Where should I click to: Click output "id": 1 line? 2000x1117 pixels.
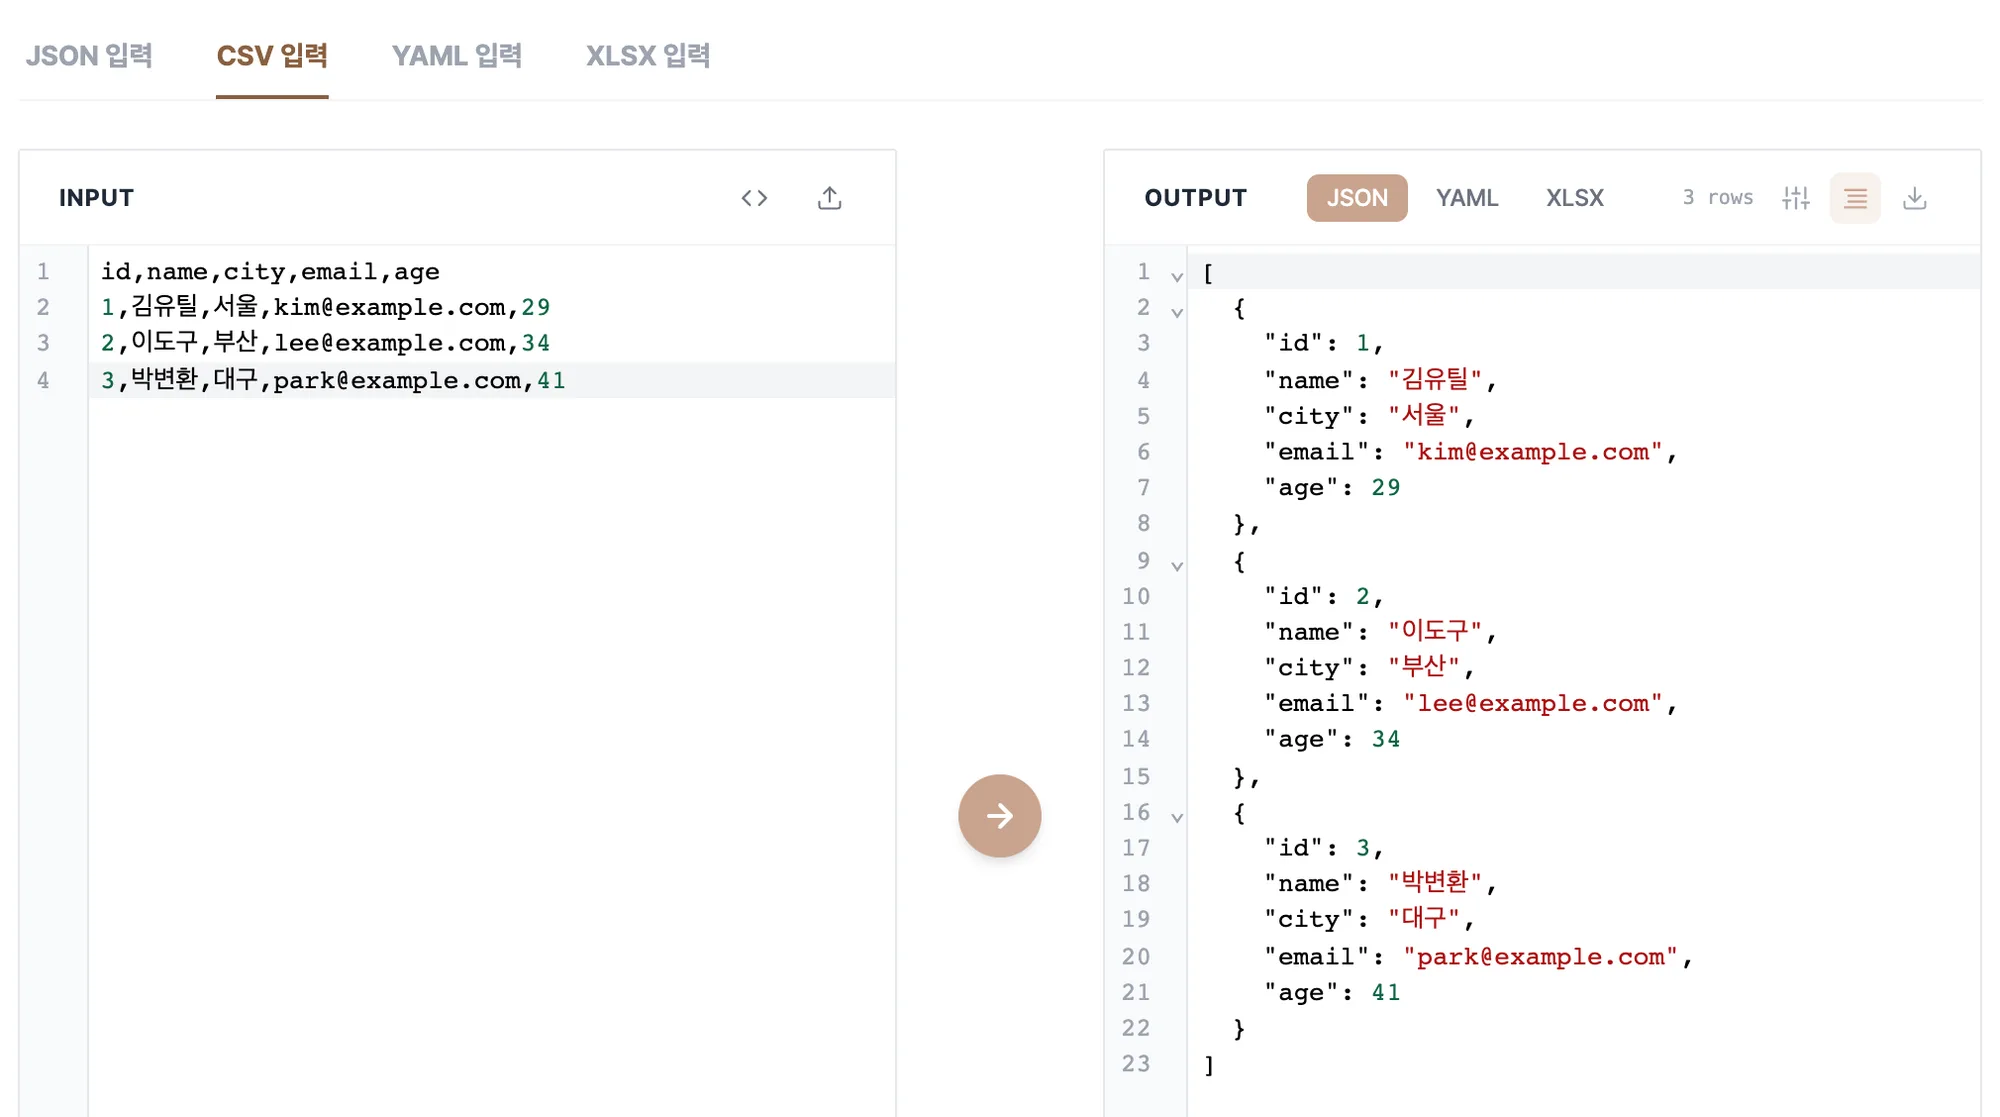pos(1324,344)
